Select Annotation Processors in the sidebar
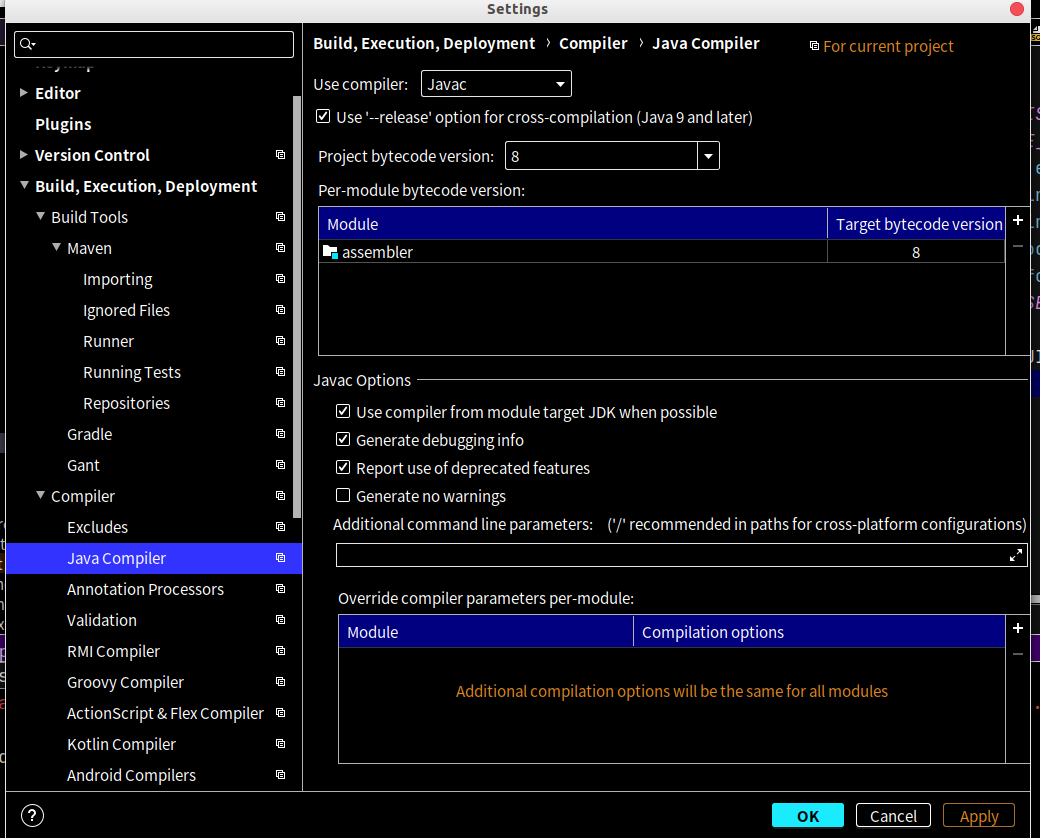The width and height of the screenshot is (1040, 838). (x=147, y=589)
